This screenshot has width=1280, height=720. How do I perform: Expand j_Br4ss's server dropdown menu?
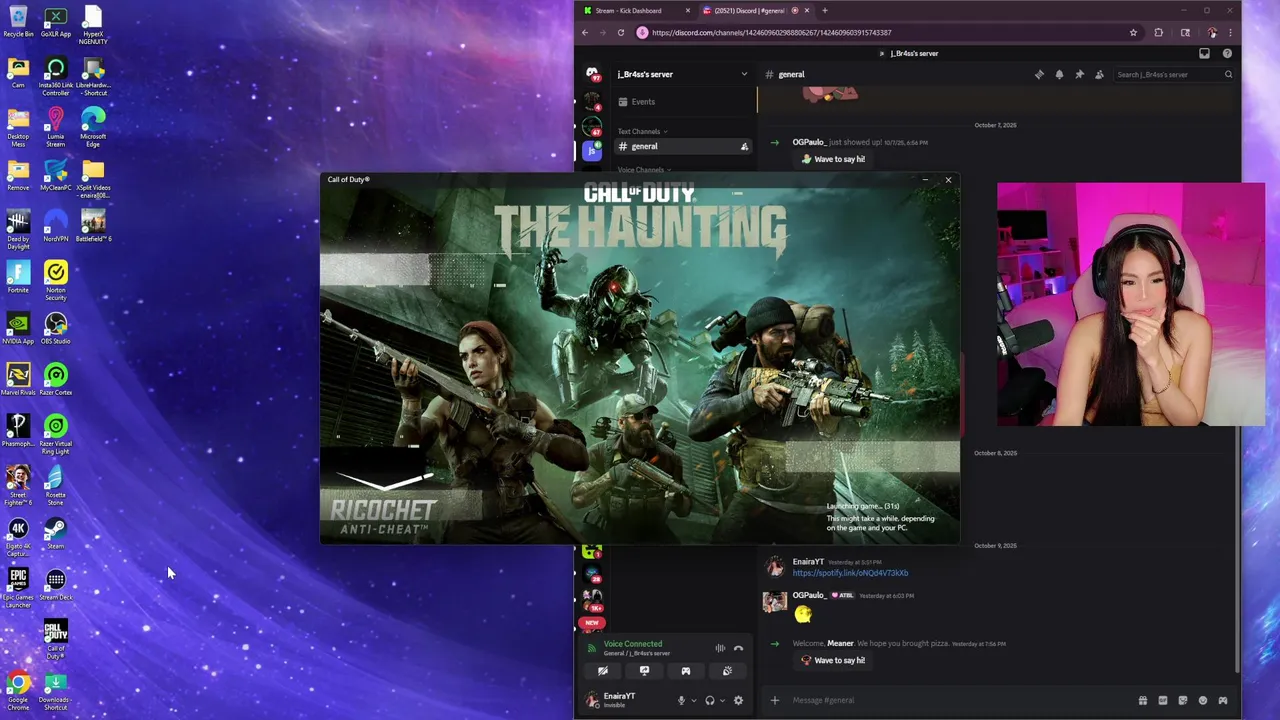pyautogui.click(x=744, y=74)
